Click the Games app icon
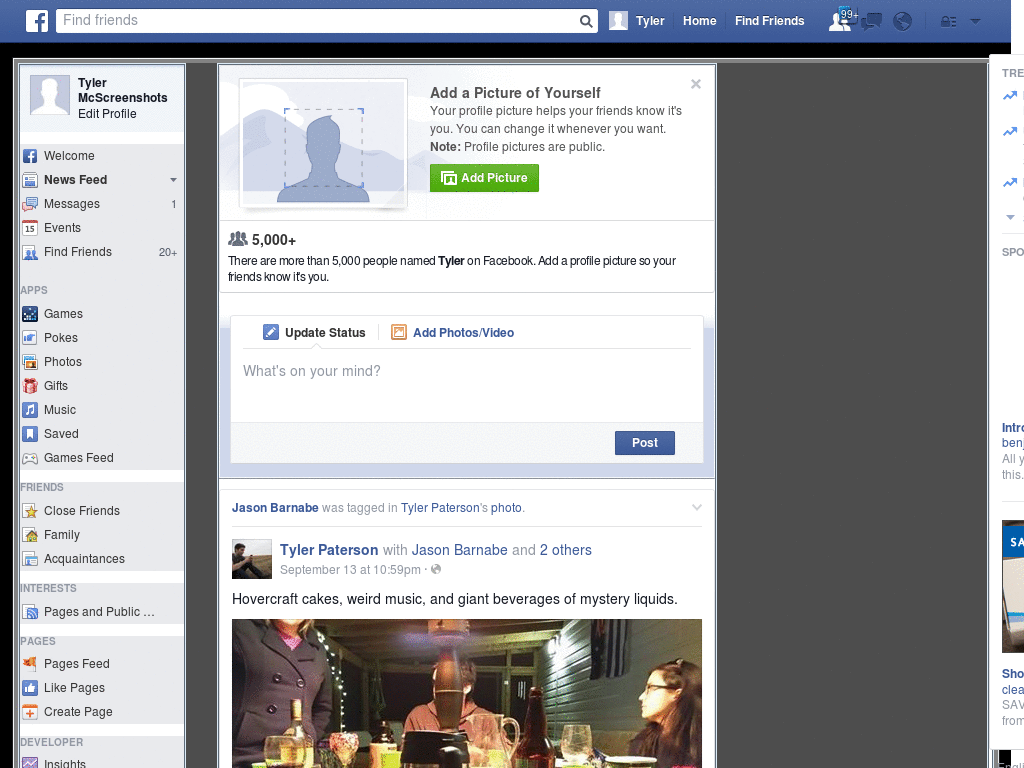Viewport: 1024px width, 768px height. click(30, 314)
